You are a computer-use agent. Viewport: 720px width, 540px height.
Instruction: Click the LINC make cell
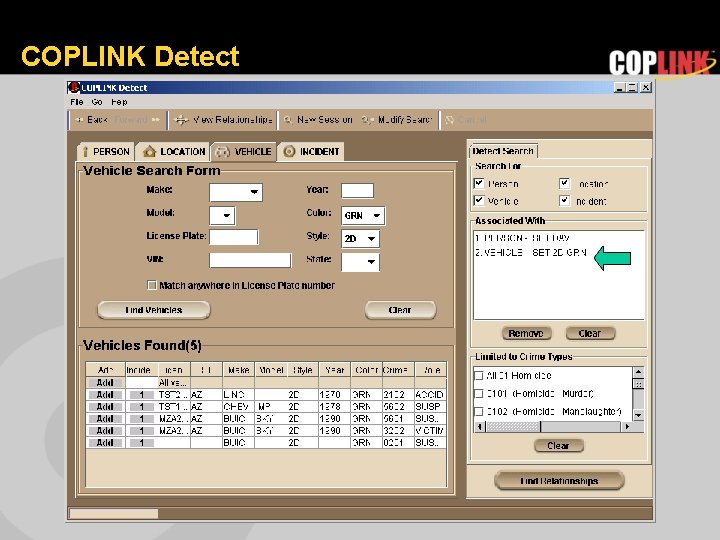[x=239, y=394]
